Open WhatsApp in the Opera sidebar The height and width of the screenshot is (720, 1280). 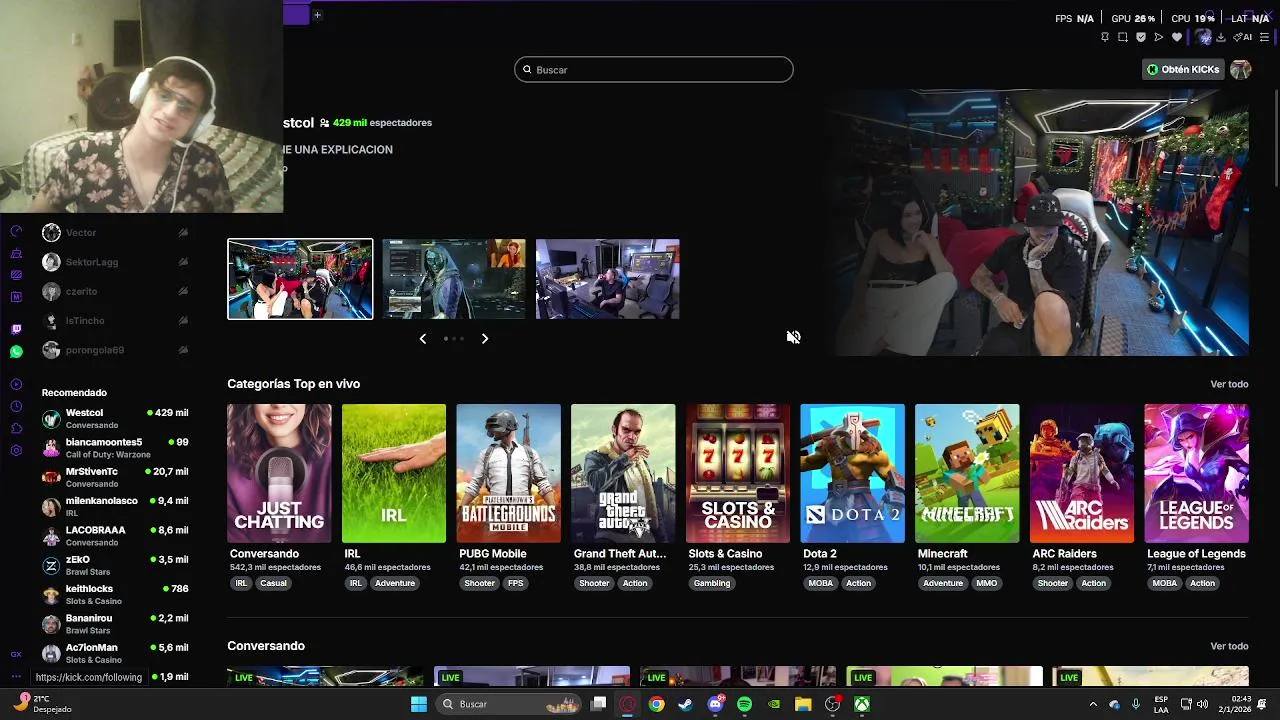tap(16, 352)
